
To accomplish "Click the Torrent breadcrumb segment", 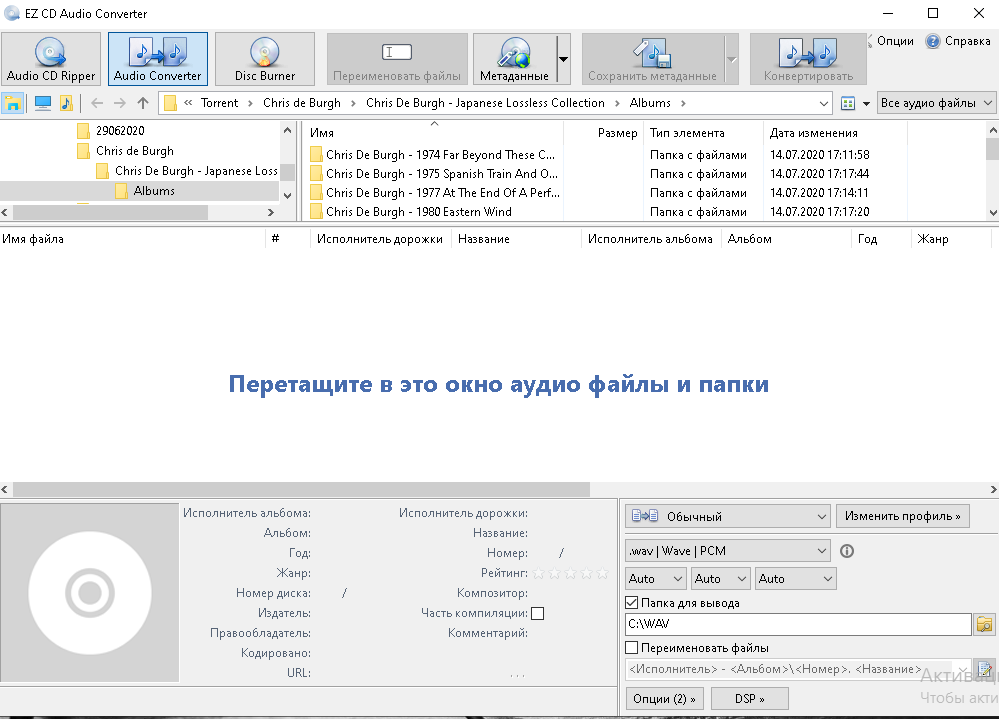I will pos(219,103).
